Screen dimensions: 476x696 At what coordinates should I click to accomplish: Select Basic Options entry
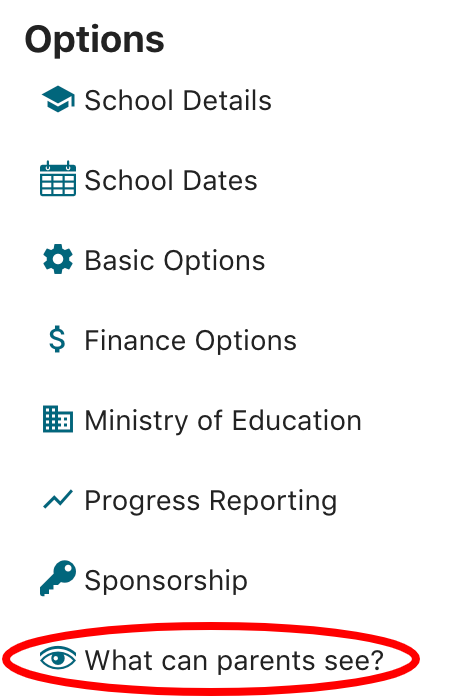pos(154,260)
